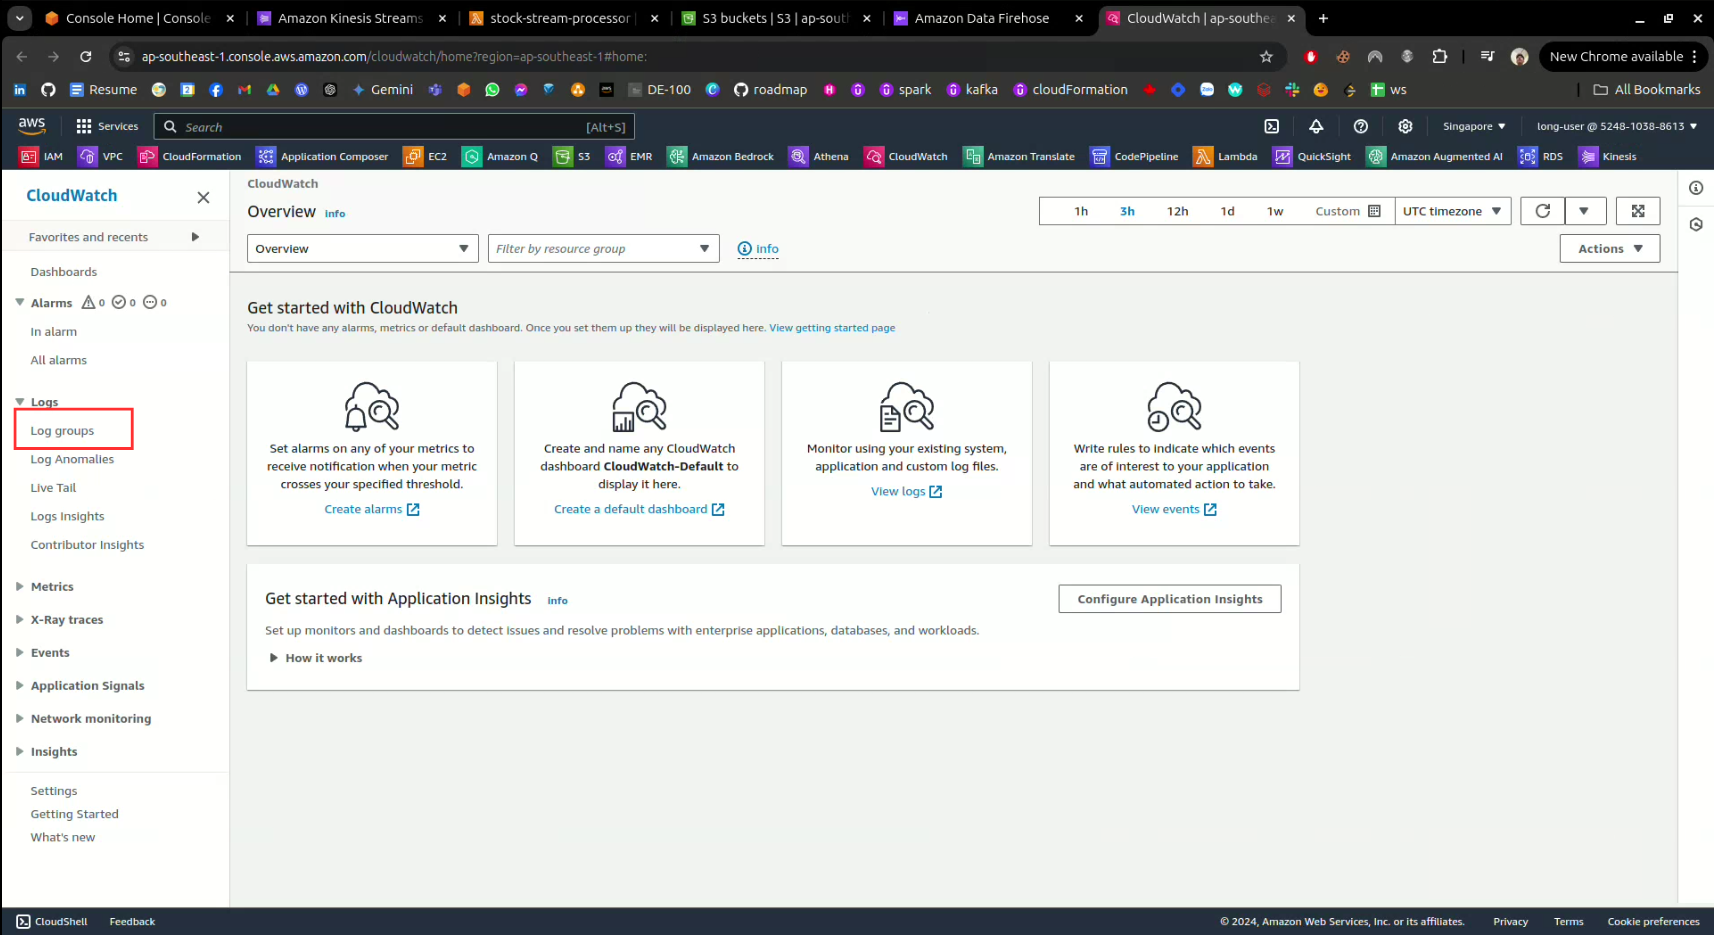The image size is (1714, 935).
Task: Open the CloudShell icon in AWS header
Action: [x=1271, y=126]
